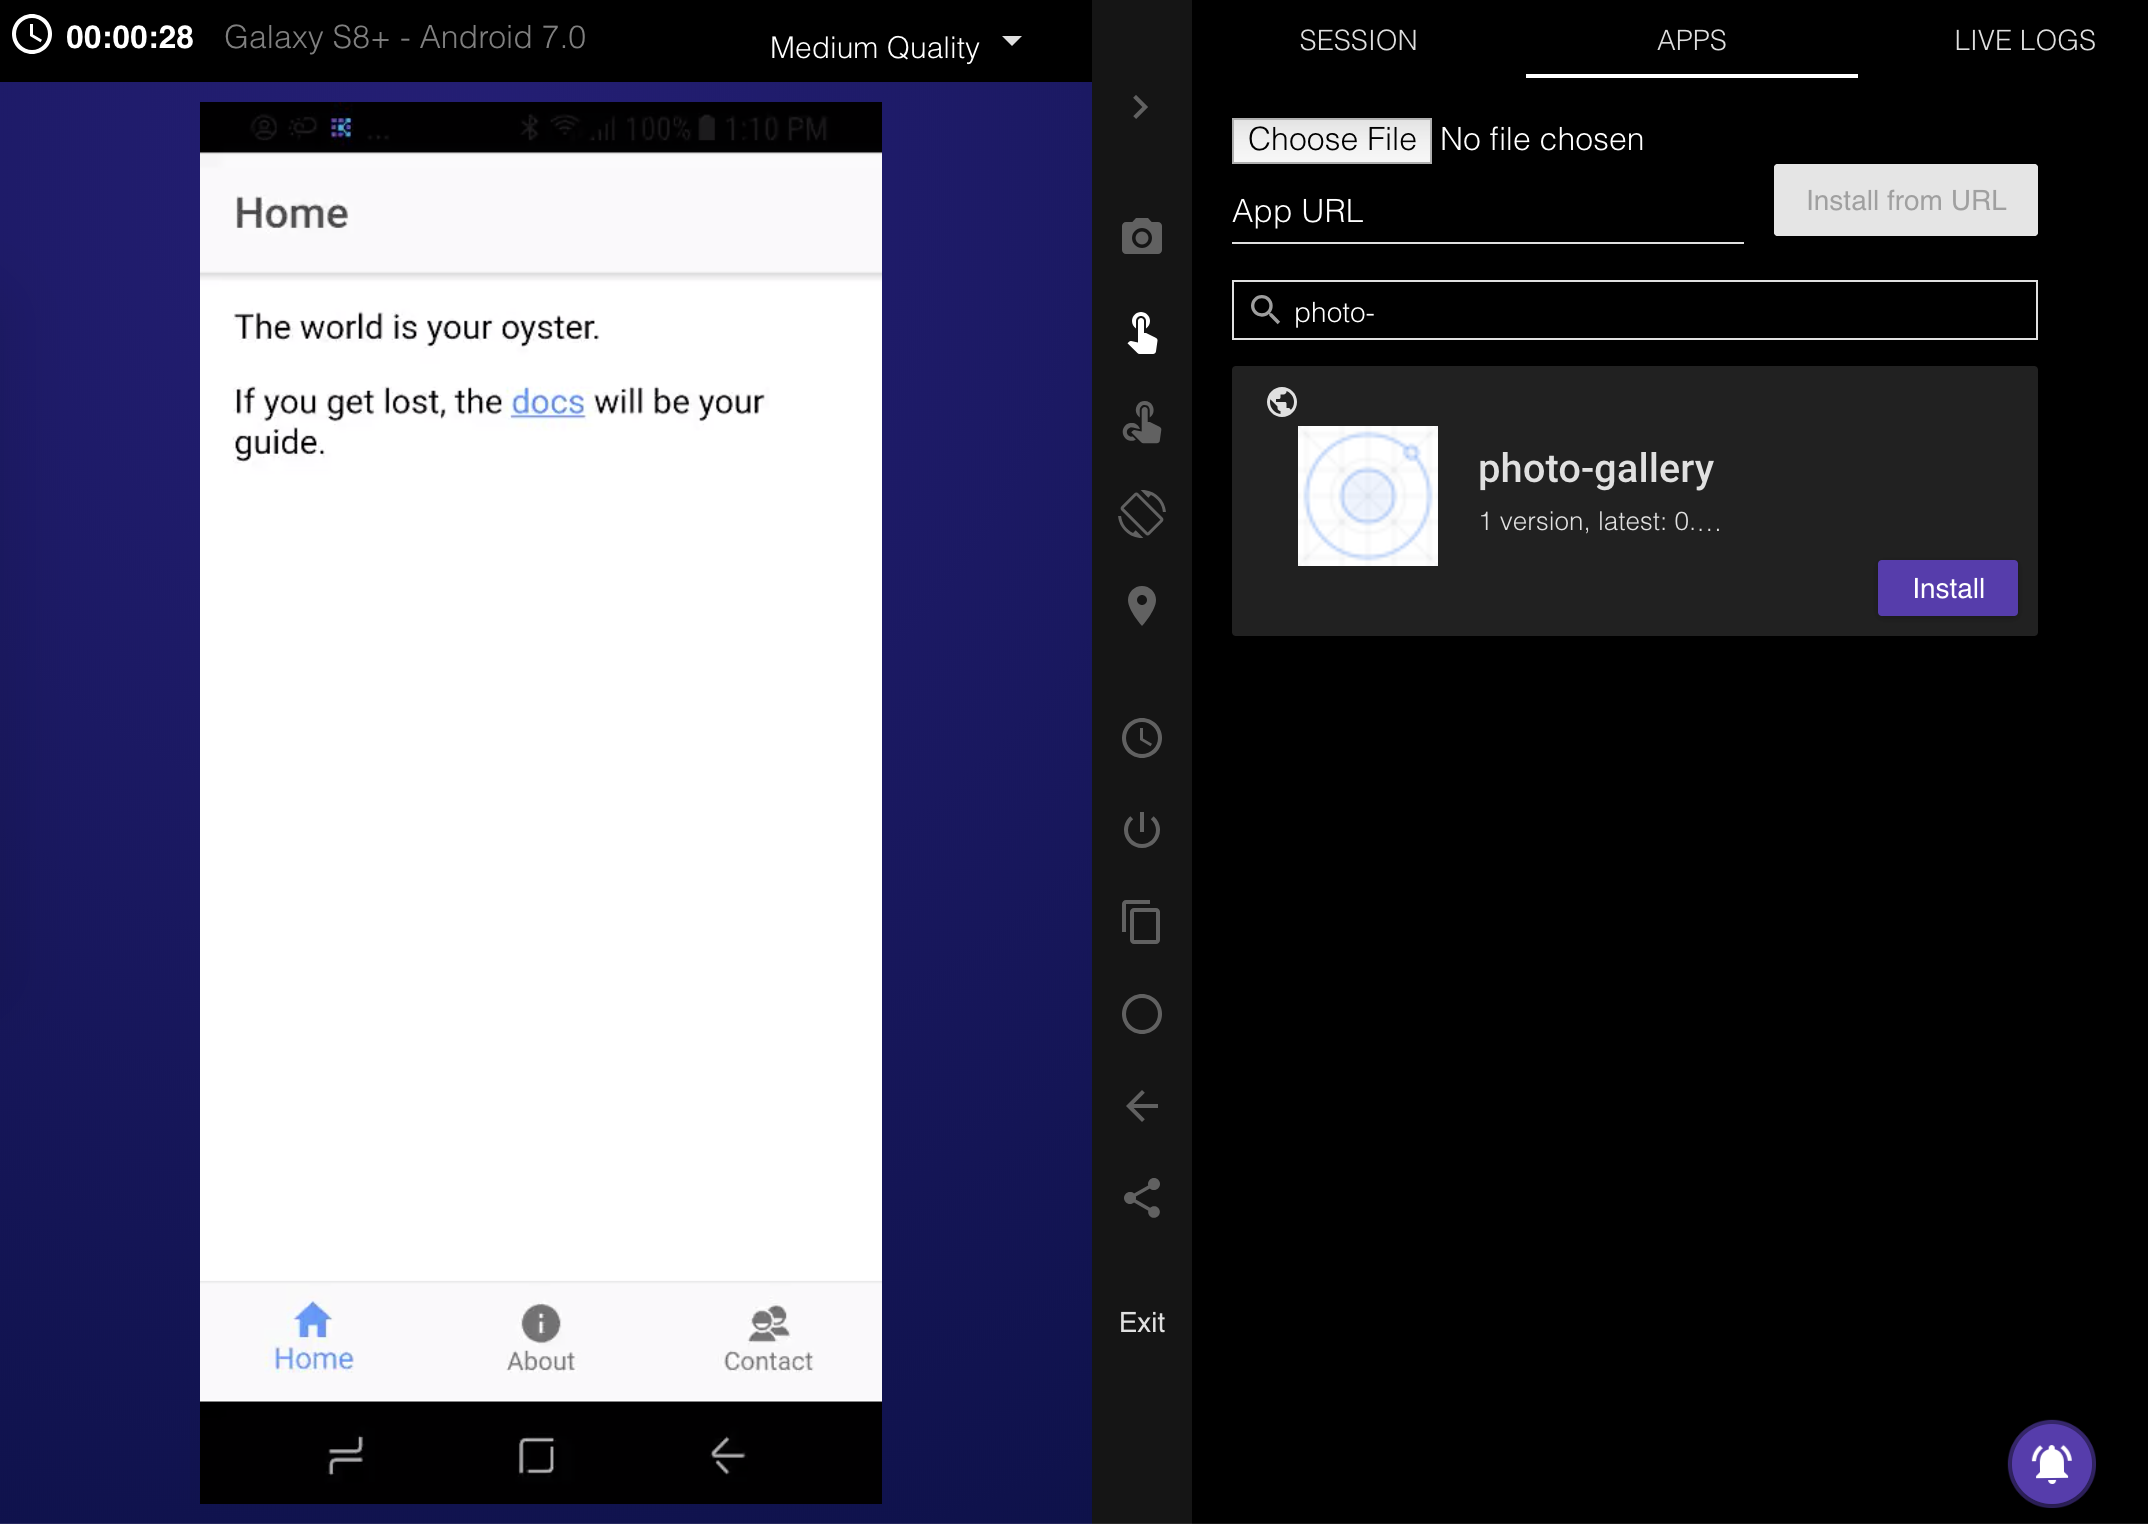Open the Medium Quality dropdown
The height and width of the screenshot is (1524, 2148).
pyautogui.click(x=895, y=46)
